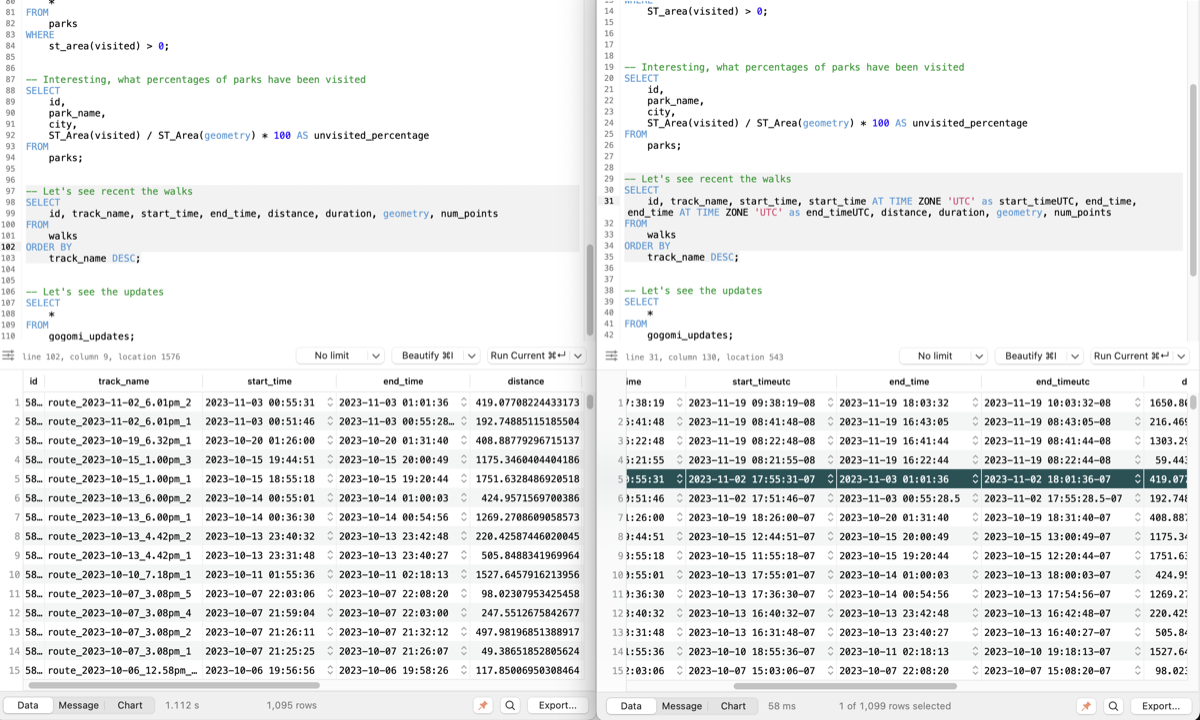
Task: Click line number 102 in left editor gutter
Action: (x=9, y=247)
